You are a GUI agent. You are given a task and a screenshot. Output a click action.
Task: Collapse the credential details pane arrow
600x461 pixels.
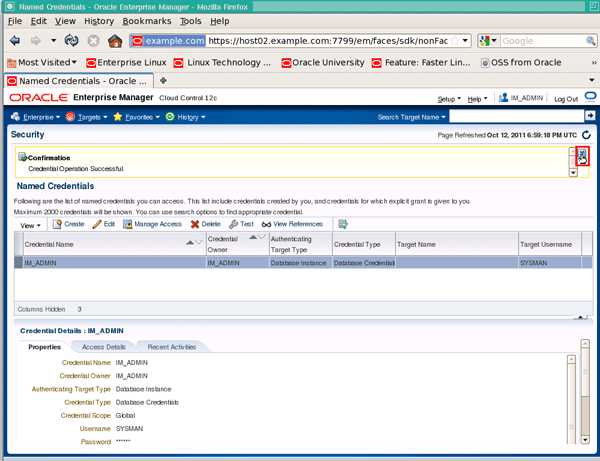pyautogui.click(x=580, y=317)
